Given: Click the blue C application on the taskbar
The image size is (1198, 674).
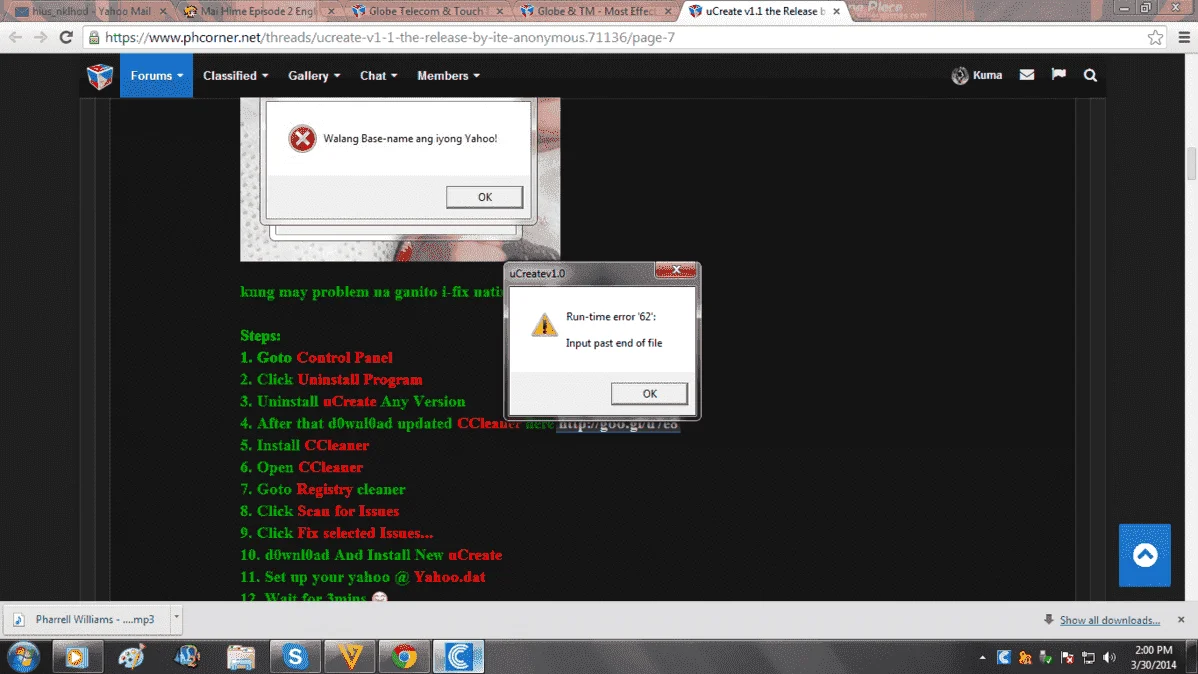Looking at the screenshot, I should 459,656.
